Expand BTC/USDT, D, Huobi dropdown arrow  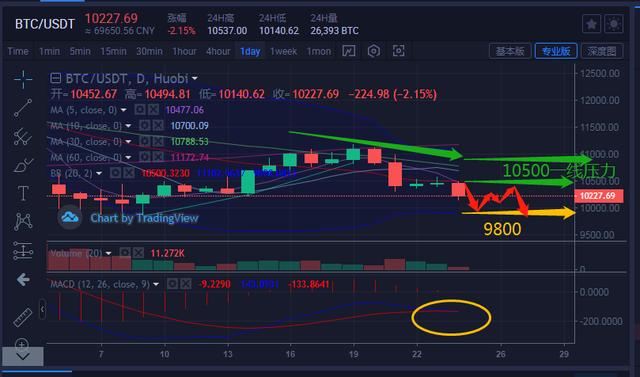pyautogui.click(x=195, y=78)
